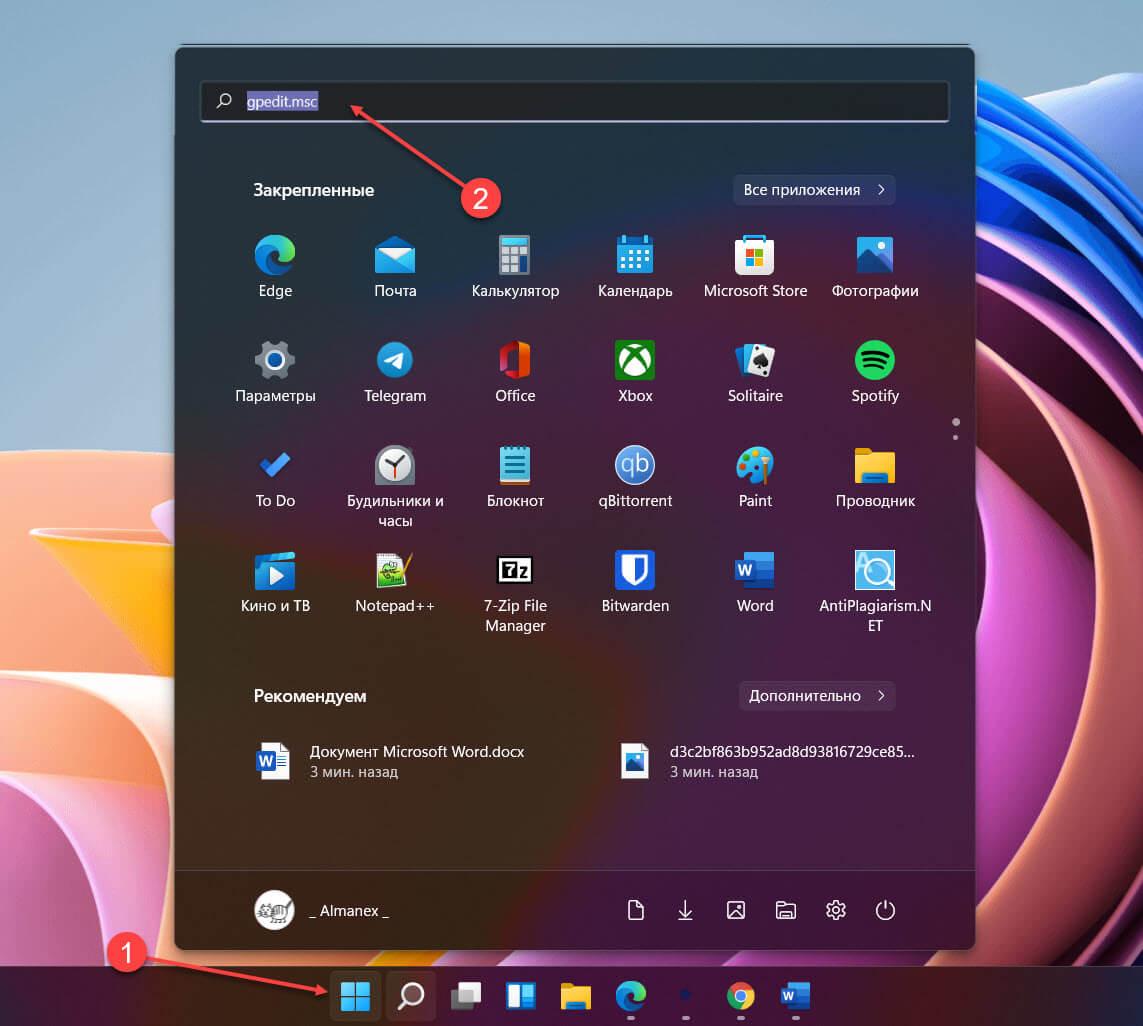1143x1026 pixels.
Task: Click the Power button in Start menu
Action: tap(885, 910)
